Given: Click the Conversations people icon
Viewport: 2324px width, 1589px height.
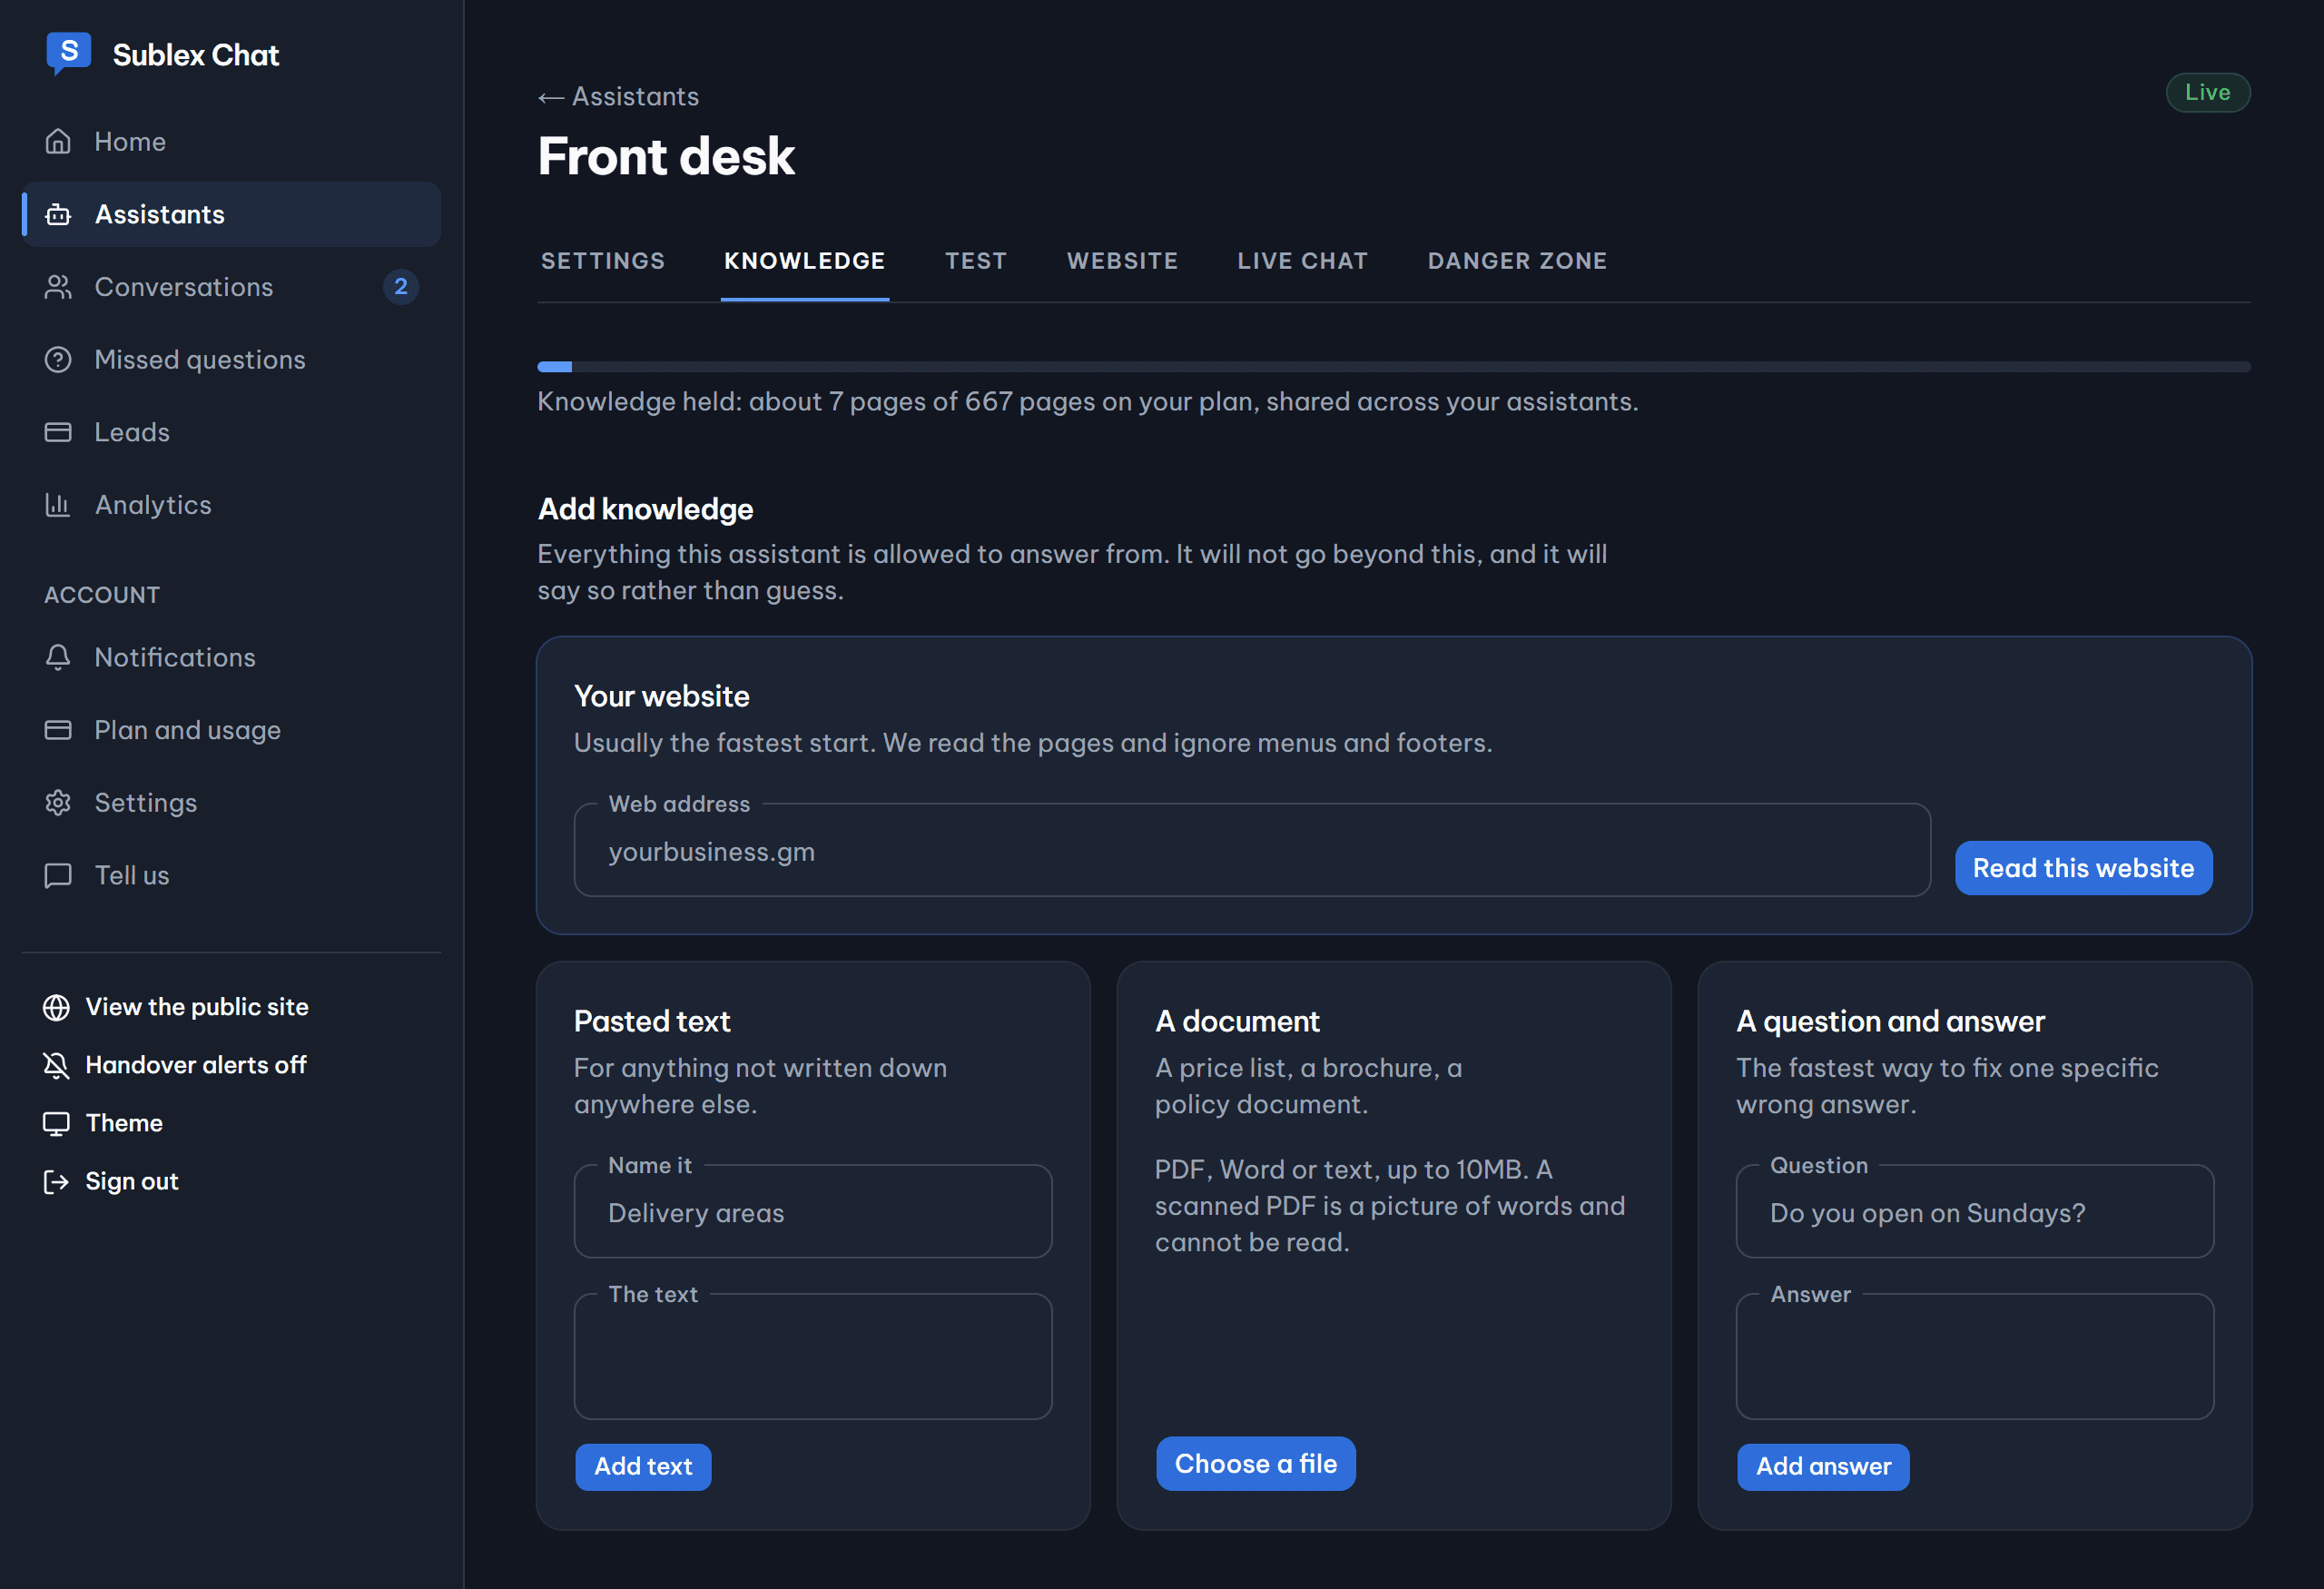Looking at the screenshot, I should pos(58,287).
